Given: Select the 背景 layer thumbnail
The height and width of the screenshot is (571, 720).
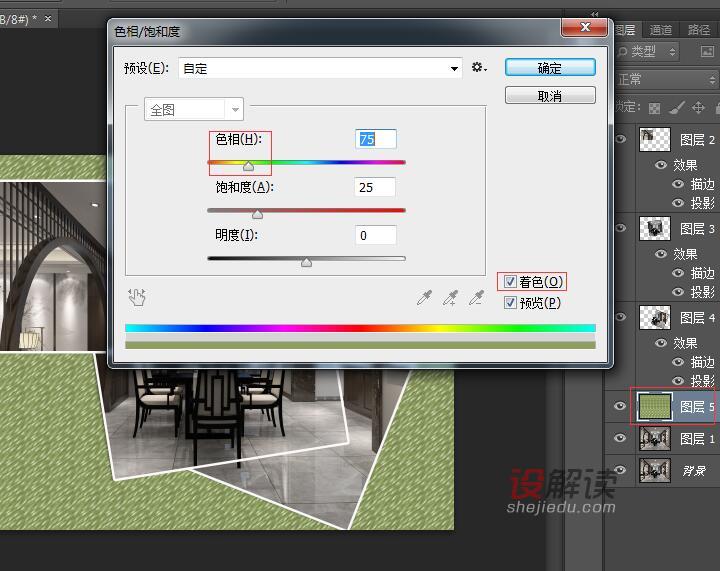Looking at the screenshot, I should point(655,470).
